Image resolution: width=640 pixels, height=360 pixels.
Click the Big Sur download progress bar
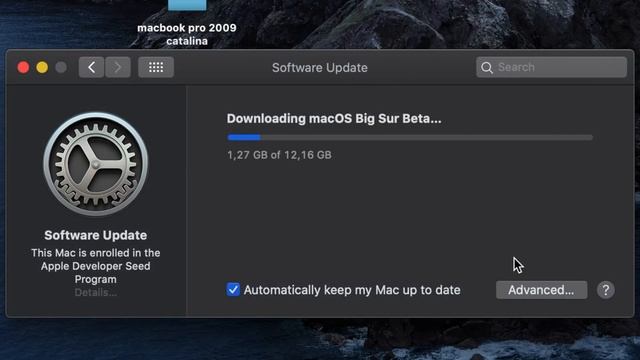click(x=410, y=138)
